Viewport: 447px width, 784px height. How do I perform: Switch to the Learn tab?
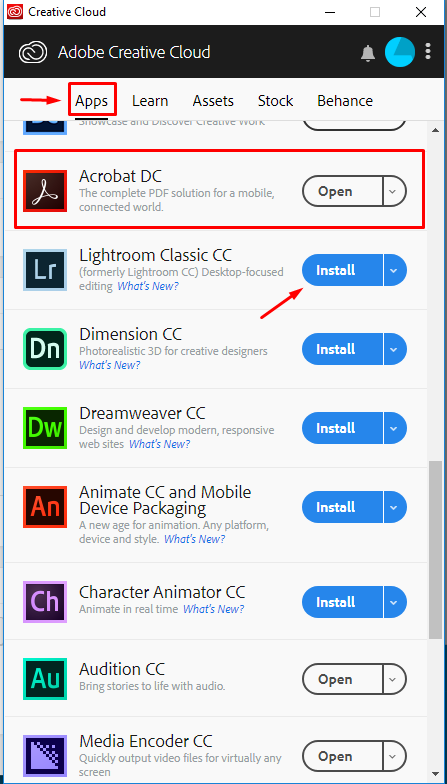click(150, 100)
